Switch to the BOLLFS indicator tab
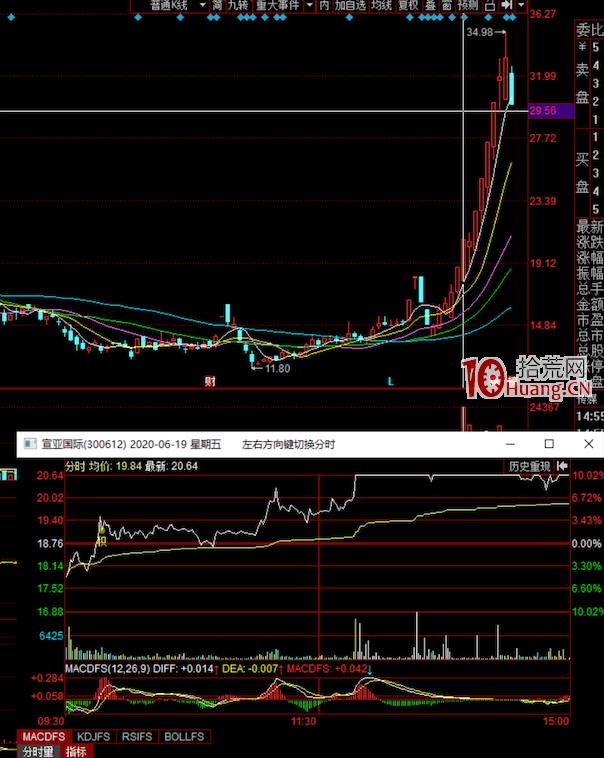The image size is (604, 758). click(x=184, y=737)
